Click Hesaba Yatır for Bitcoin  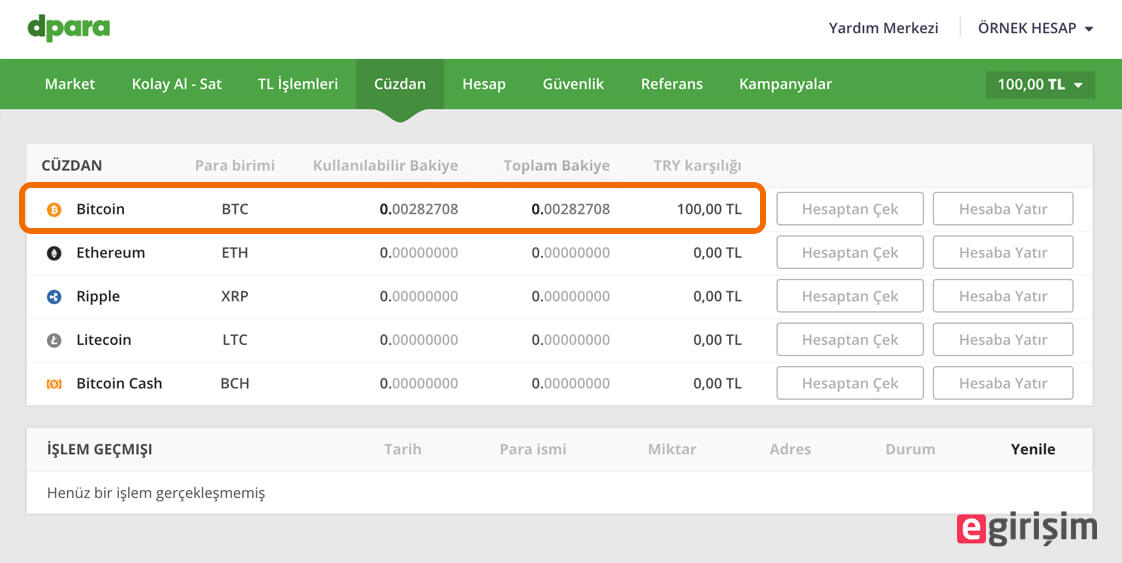(1003, 209)
